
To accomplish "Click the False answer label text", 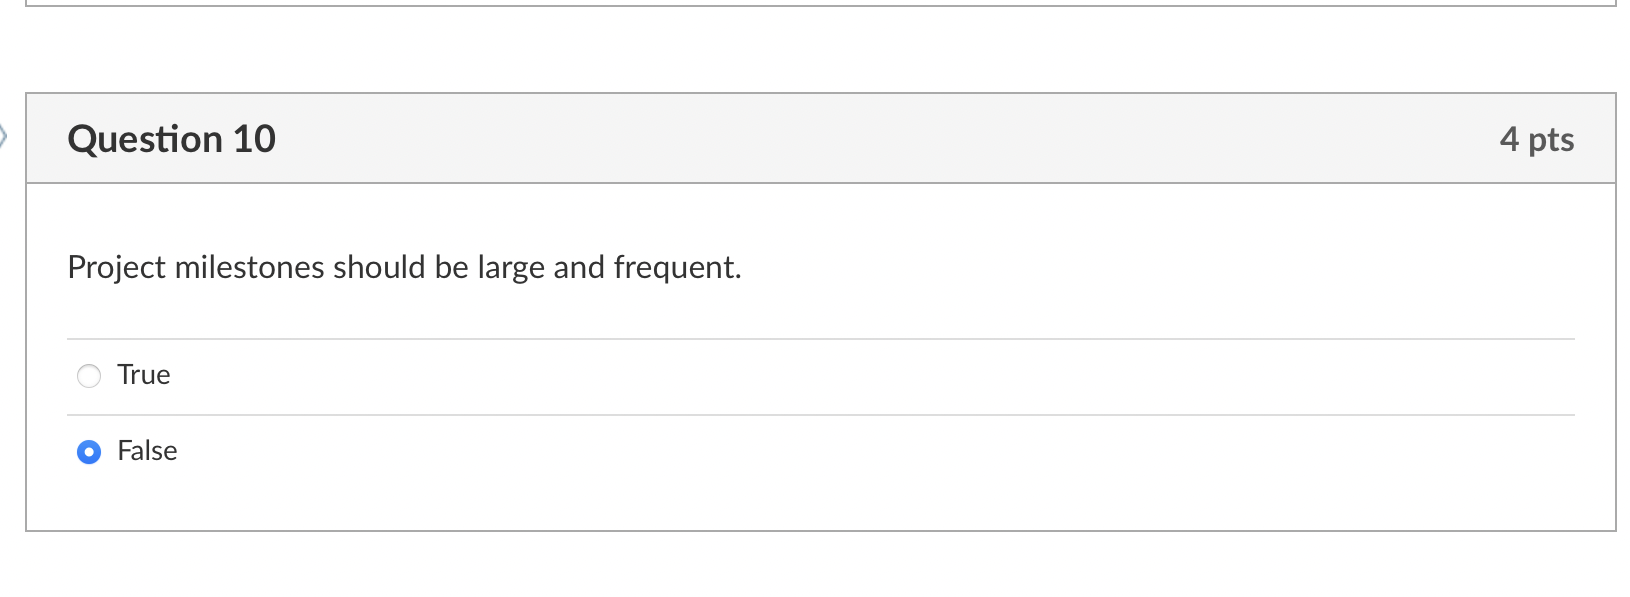I will pyautogui.click(x=146, y=451).
